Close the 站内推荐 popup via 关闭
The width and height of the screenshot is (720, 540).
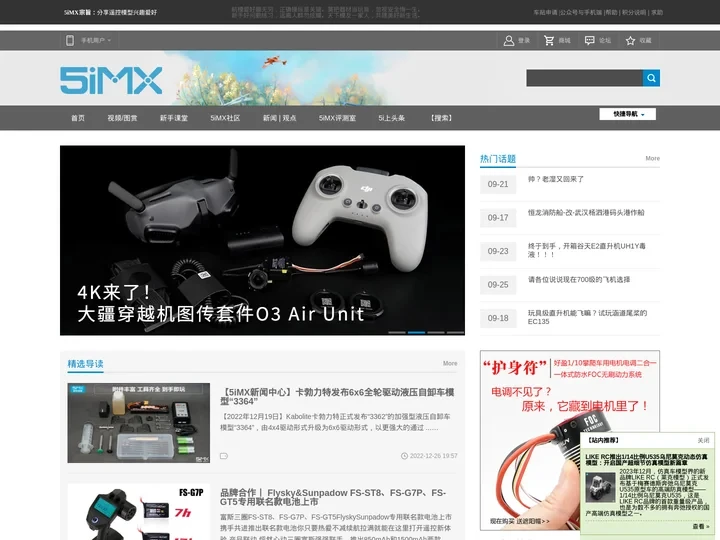(703, 440)
